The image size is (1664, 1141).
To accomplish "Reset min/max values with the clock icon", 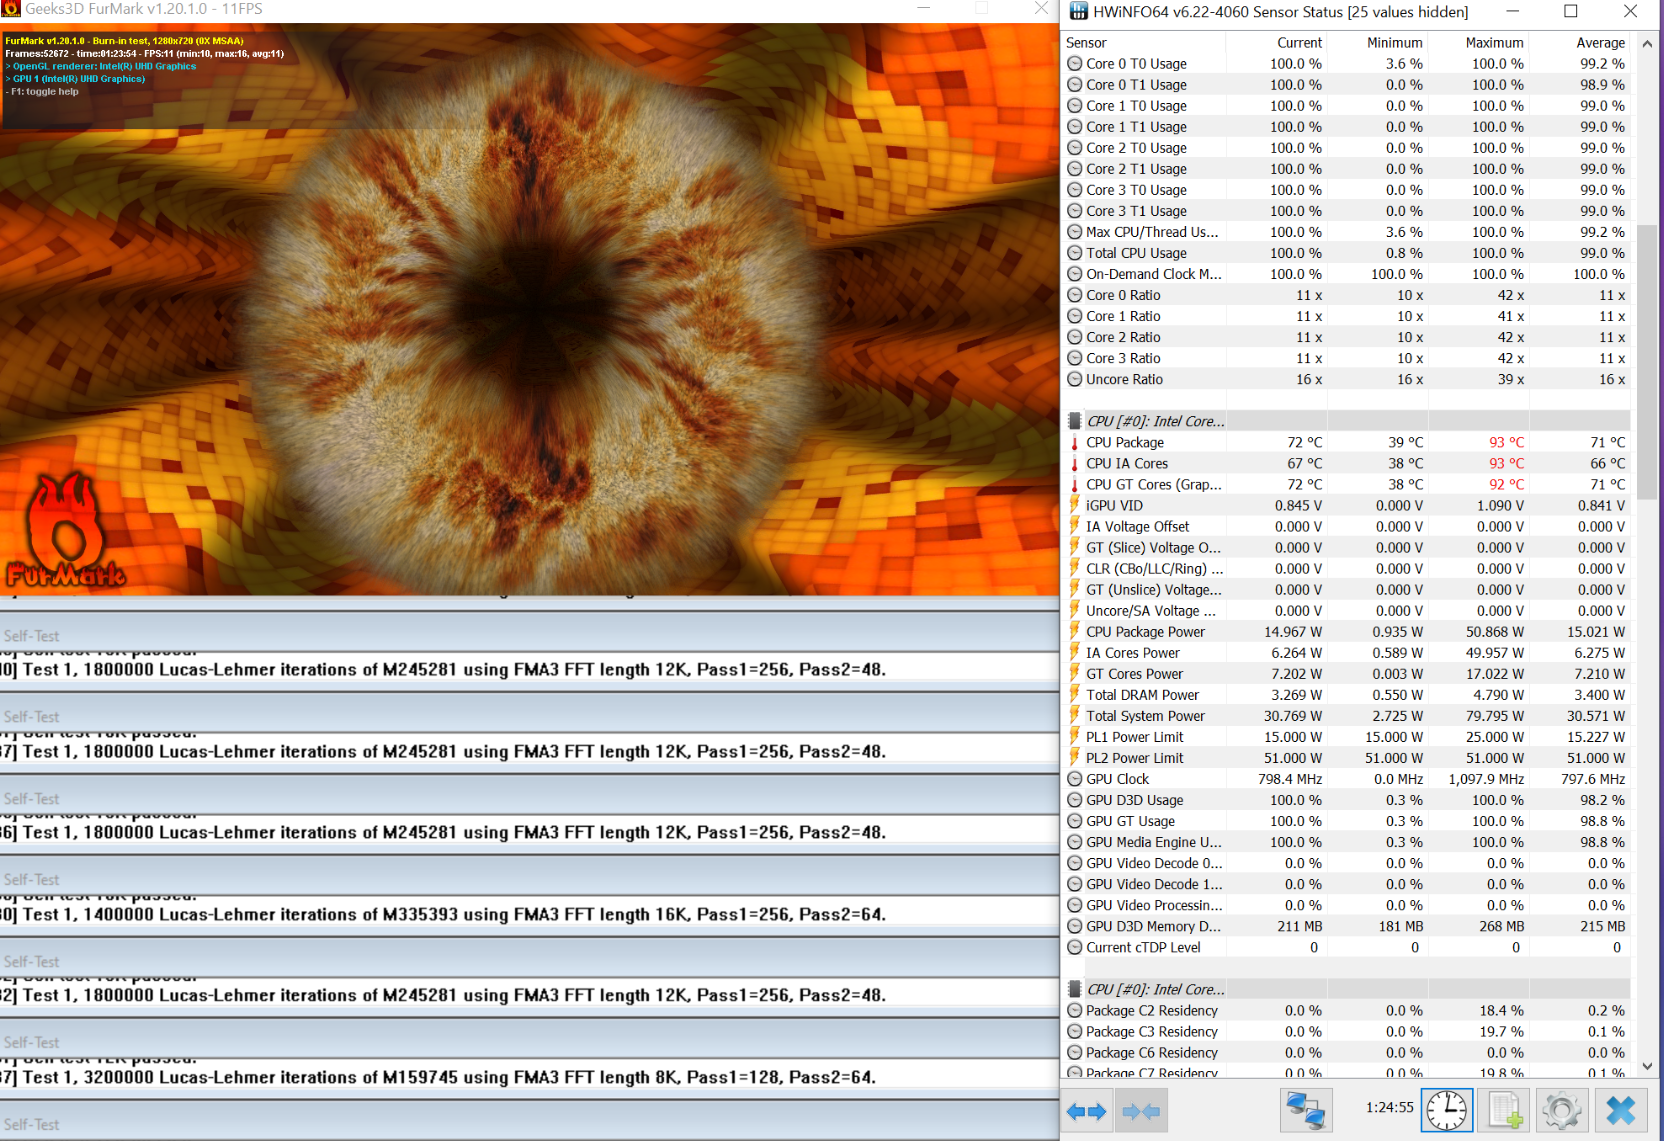I will [x=1447, y=1111].
